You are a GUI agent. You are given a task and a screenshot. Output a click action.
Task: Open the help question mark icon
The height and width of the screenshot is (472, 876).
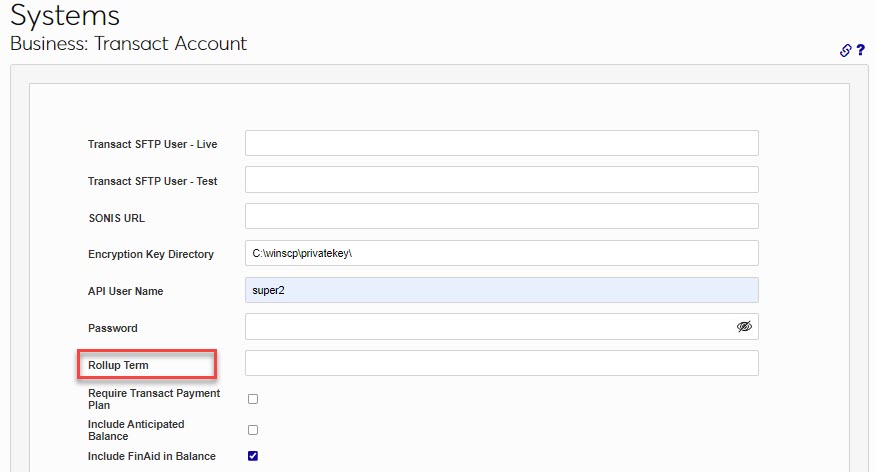[x=861, y=50]
